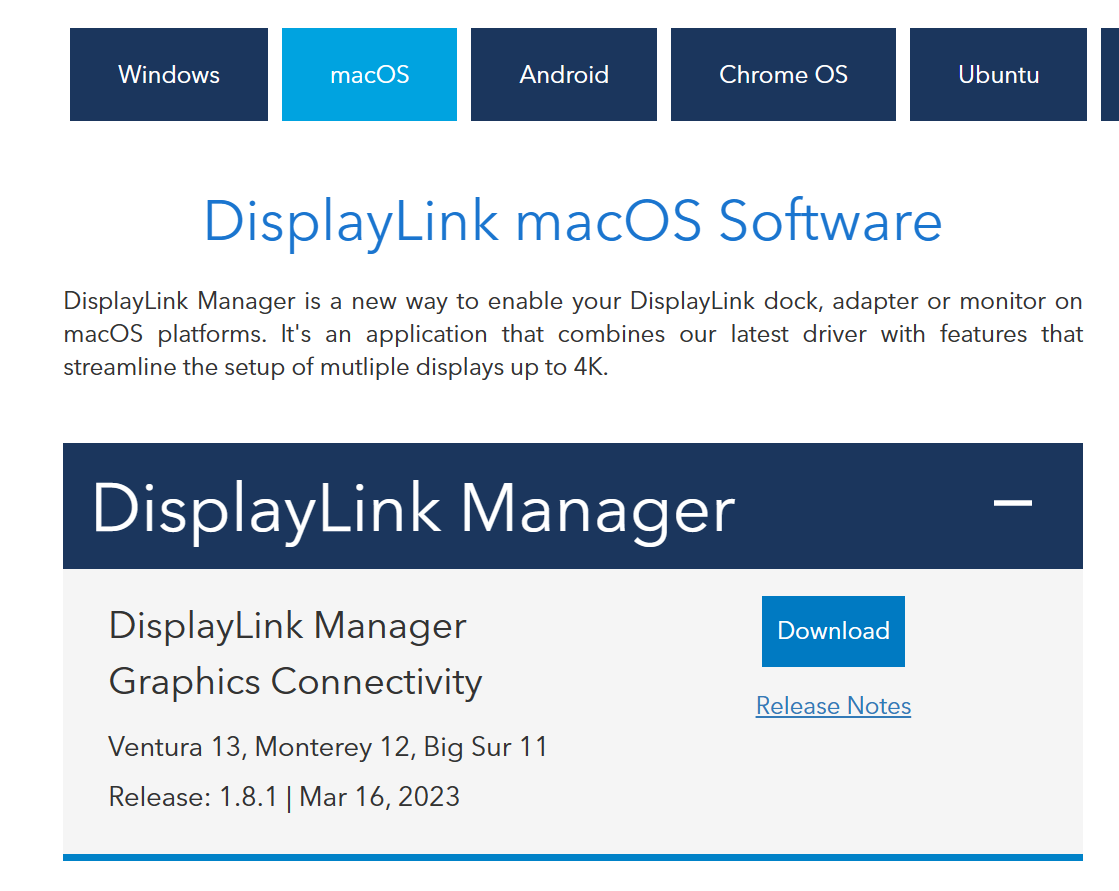
Task: Collapse the DisplayLink Manager section
Action: click(1013, 503)
